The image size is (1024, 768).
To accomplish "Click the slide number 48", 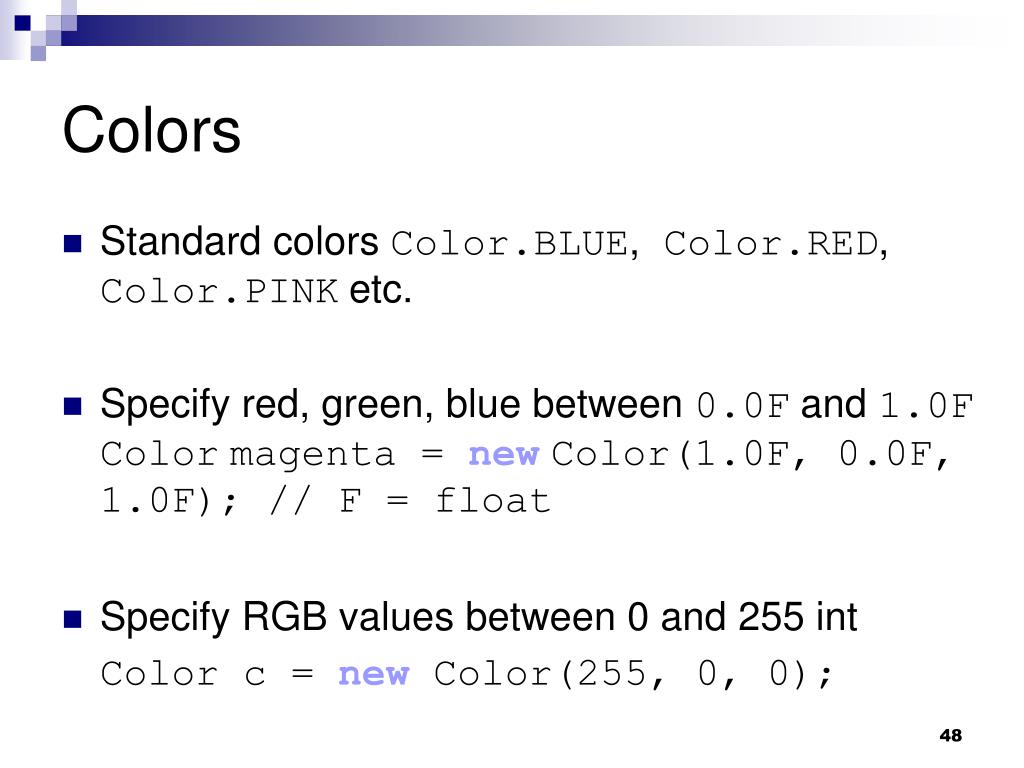I will click(950, 735).
